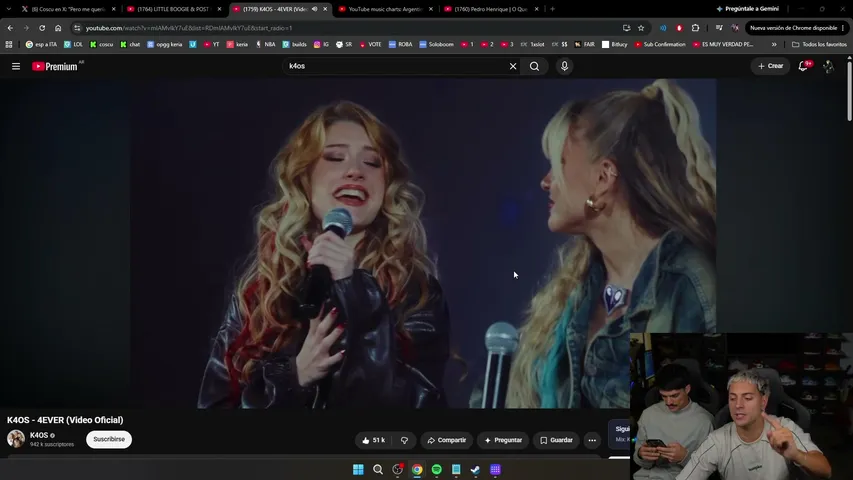Clear the k4os search text
This screenshot has width=853, height=480.
512,66
